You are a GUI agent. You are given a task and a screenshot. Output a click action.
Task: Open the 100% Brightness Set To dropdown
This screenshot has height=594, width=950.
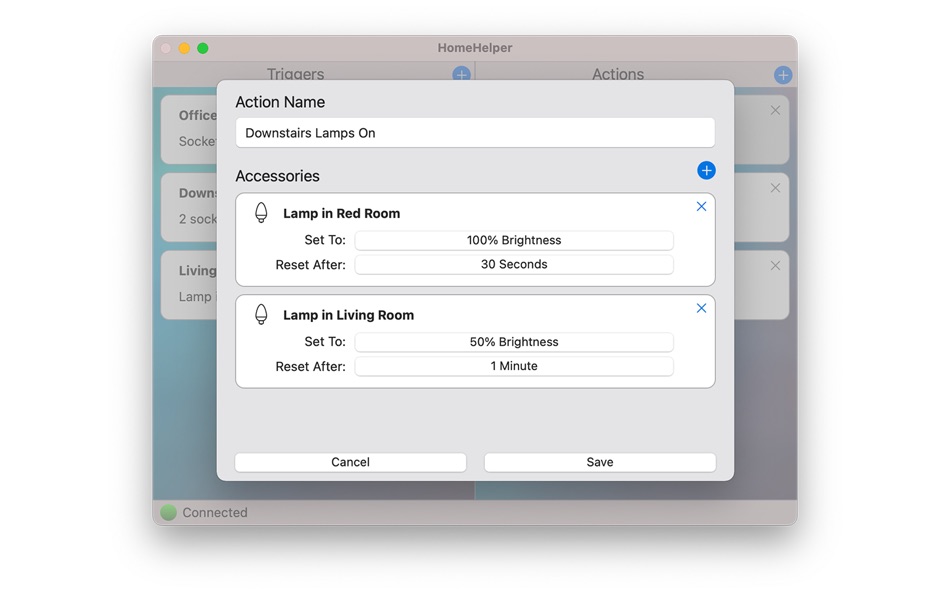point(514,240)
